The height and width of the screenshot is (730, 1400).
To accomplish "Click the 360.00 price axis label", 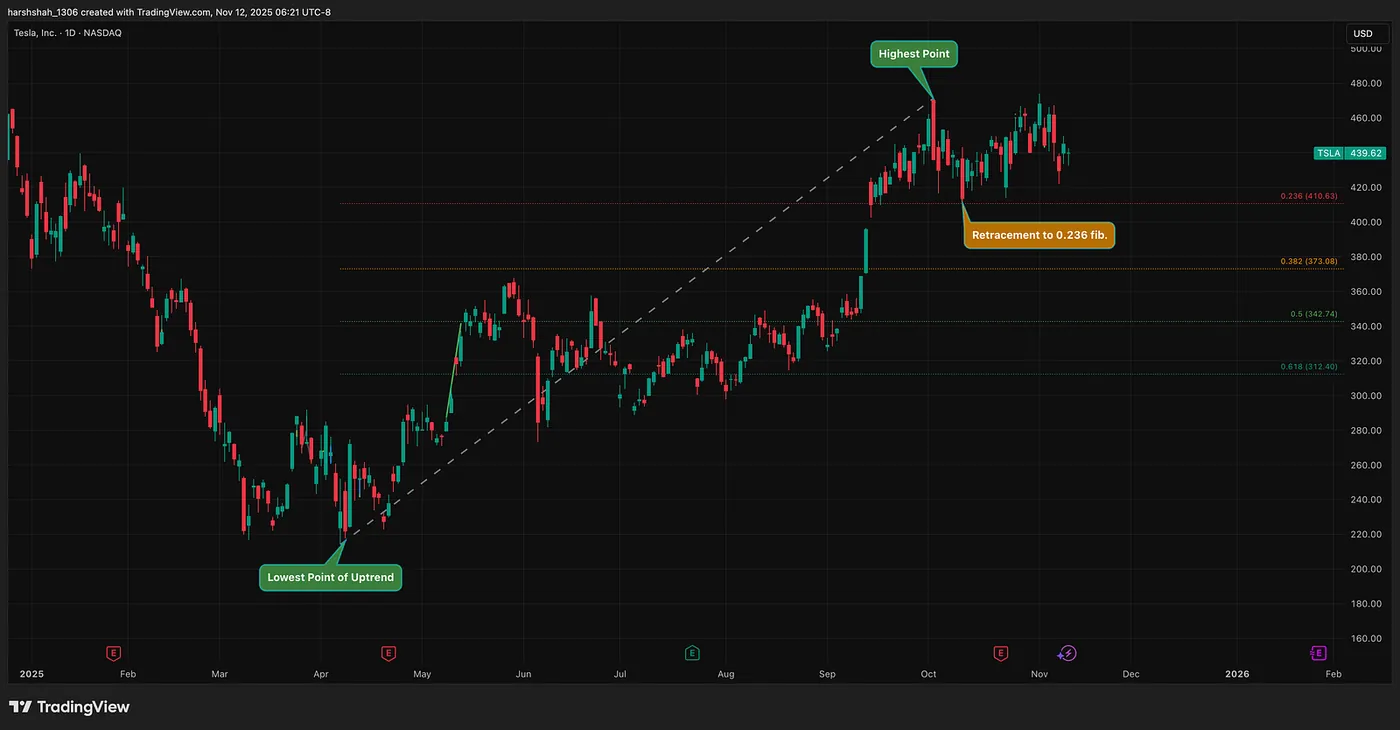I will (x=1364, y=292).
